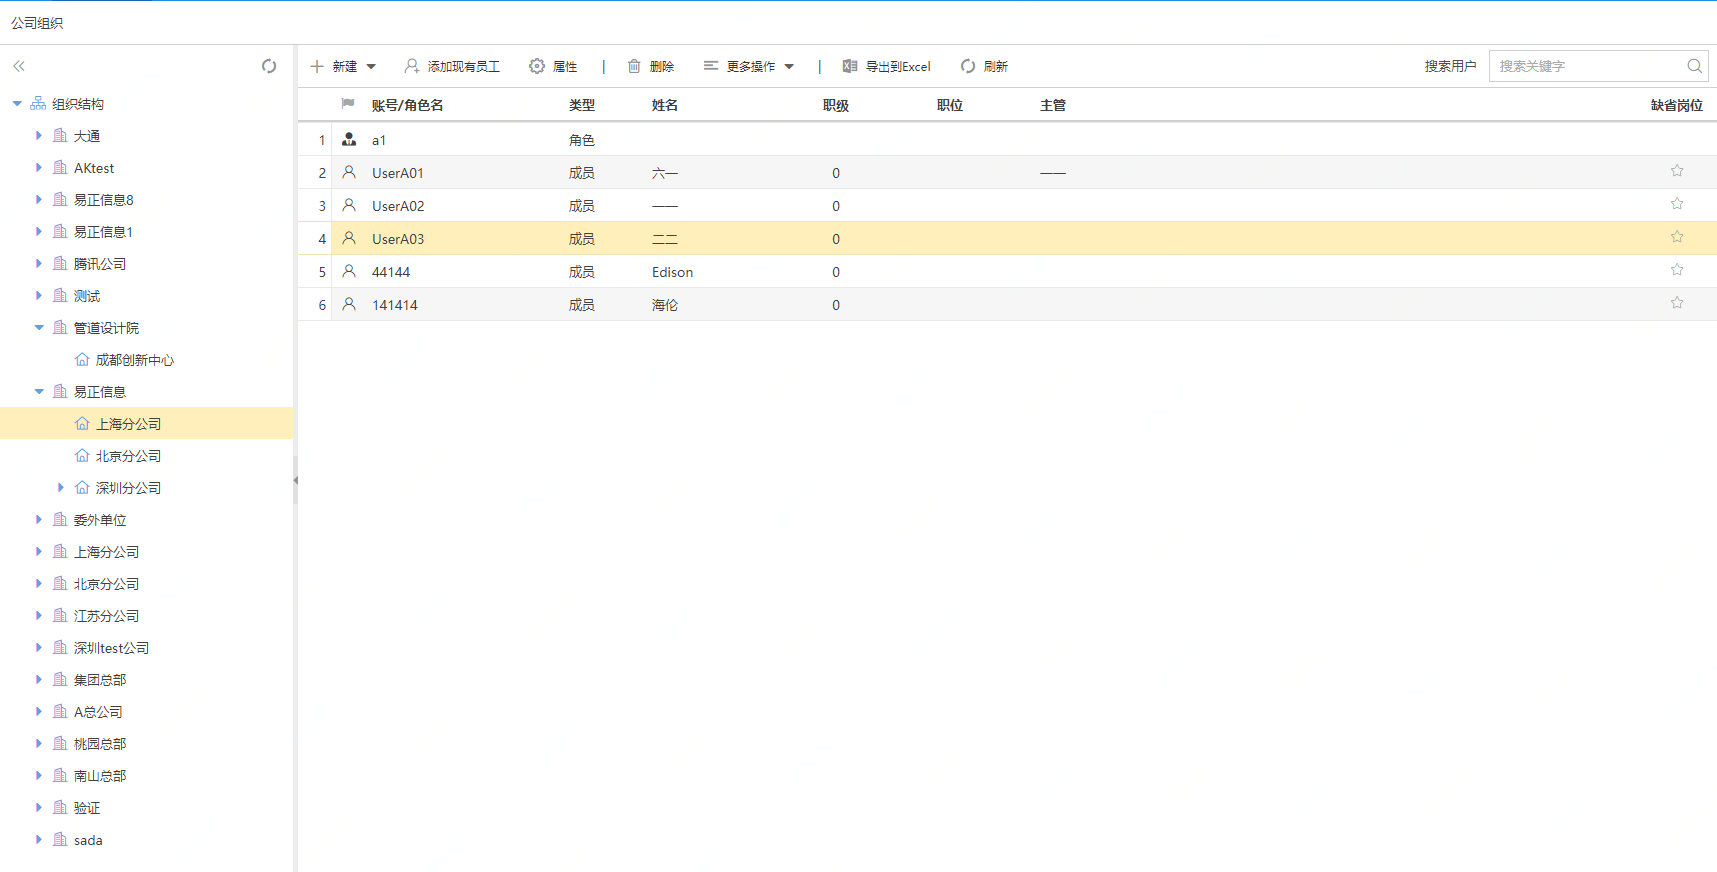Toggle the star for account 141414

click(1677, 303)
